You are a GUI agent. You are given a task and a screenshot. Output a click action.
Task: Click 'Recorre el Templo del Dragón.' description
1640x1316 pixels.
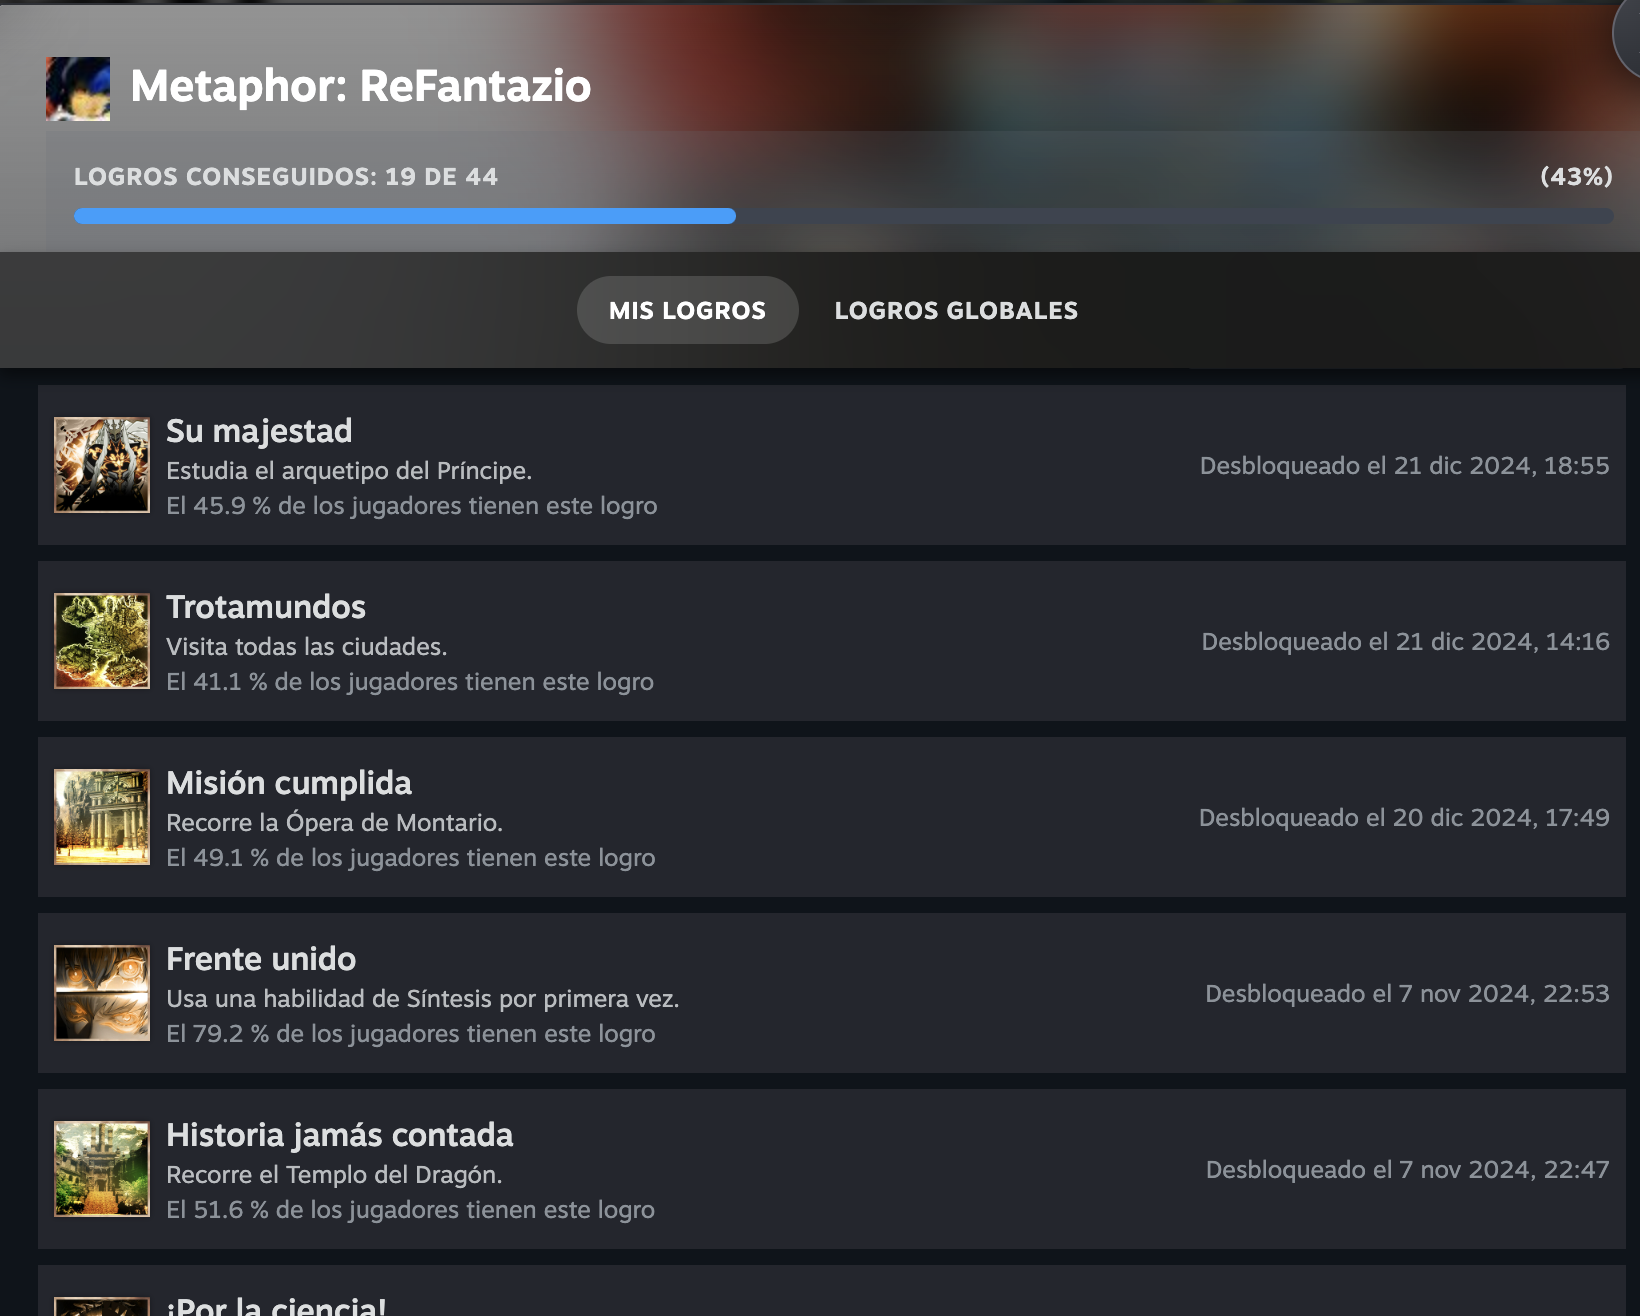point(334,1175)
